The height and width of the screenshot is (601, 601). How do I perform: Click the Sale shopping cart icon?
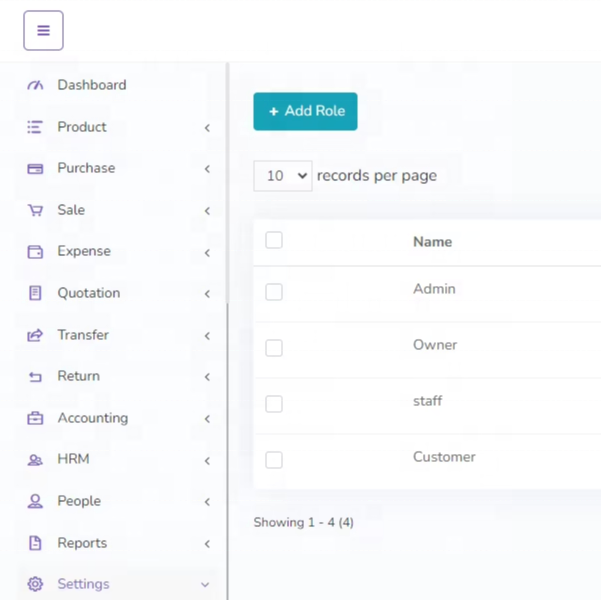[x=35, y=211]
